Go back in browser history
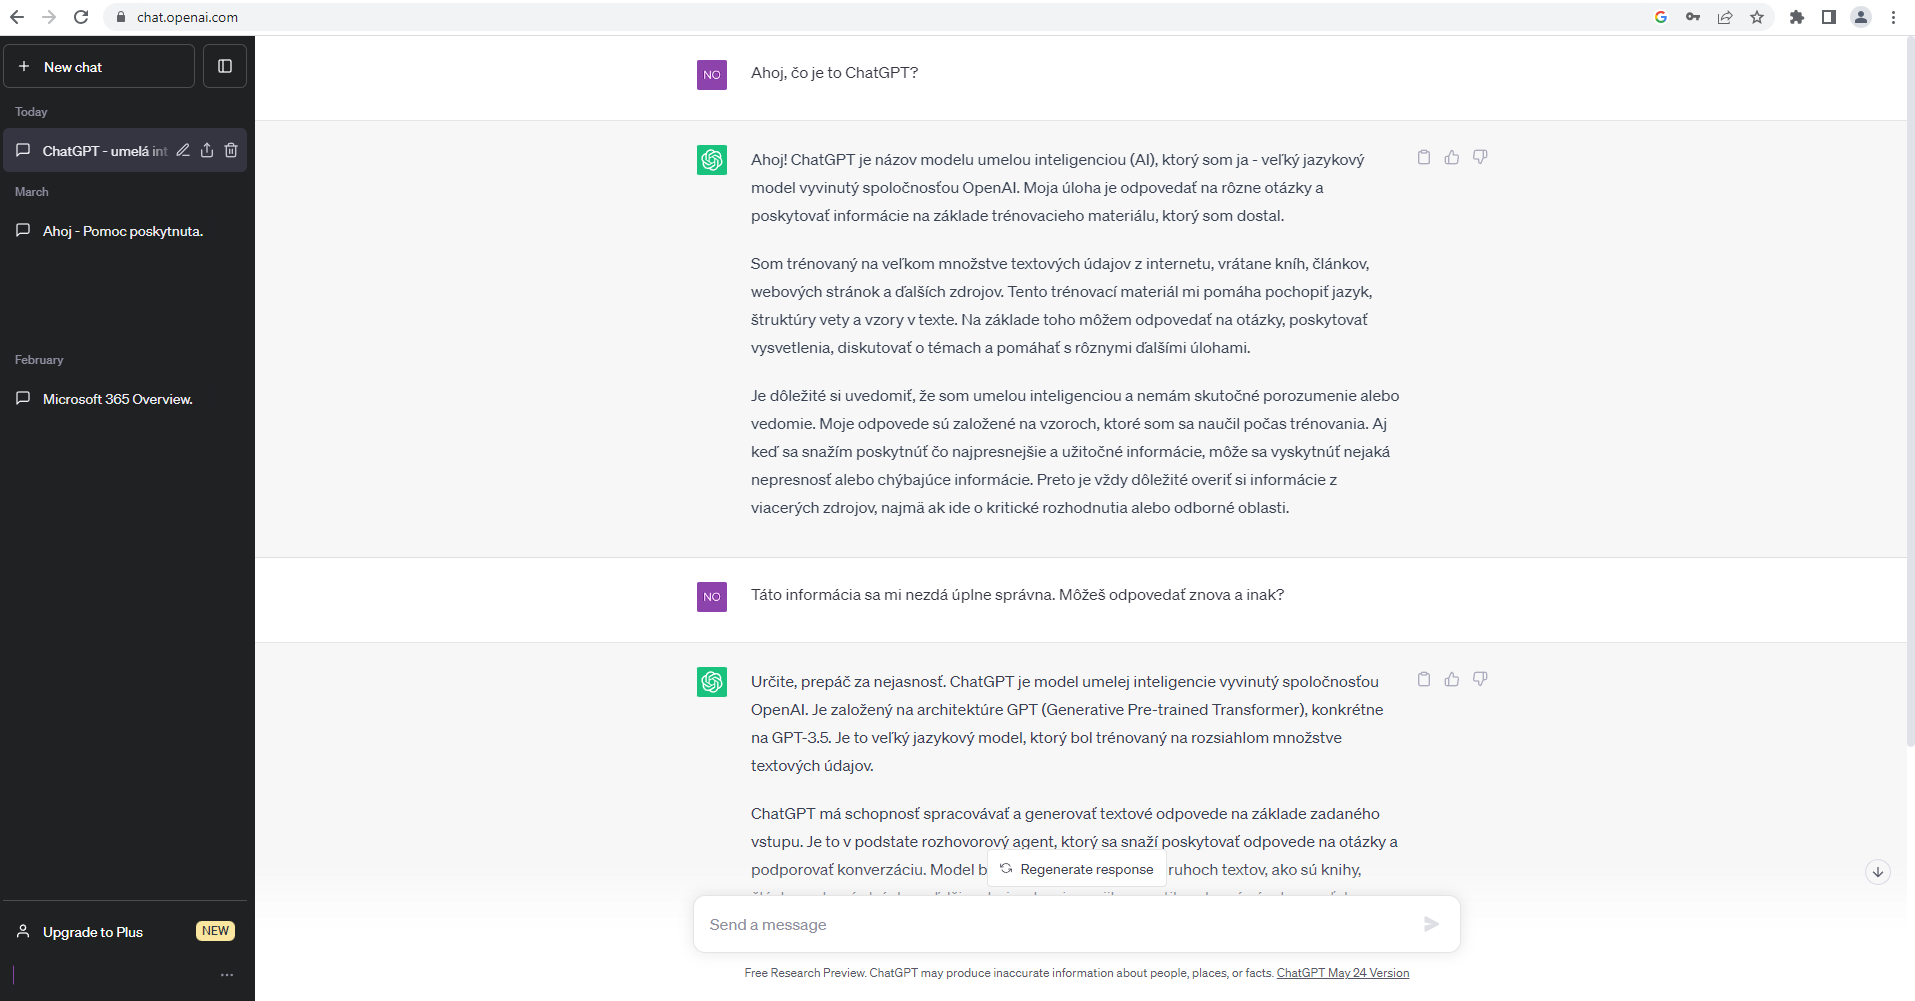 [17, 17]
